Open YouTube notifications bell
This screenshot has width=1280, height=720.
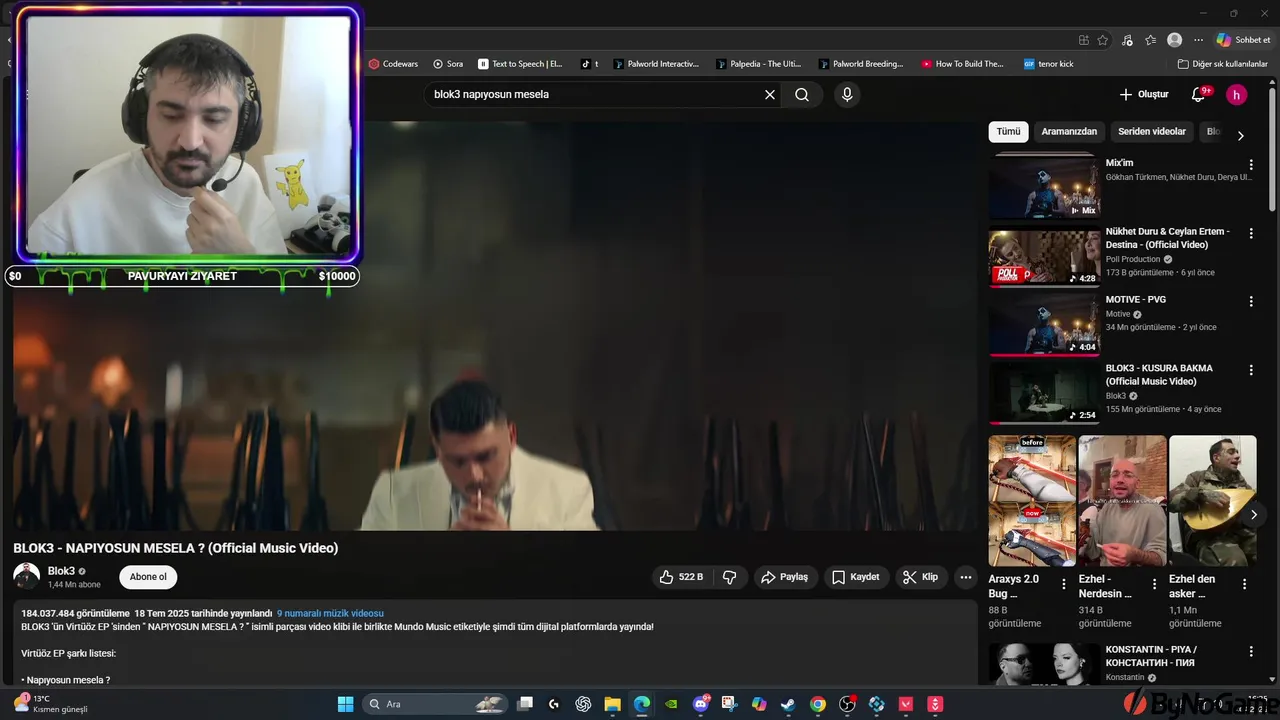point(1198,94)
